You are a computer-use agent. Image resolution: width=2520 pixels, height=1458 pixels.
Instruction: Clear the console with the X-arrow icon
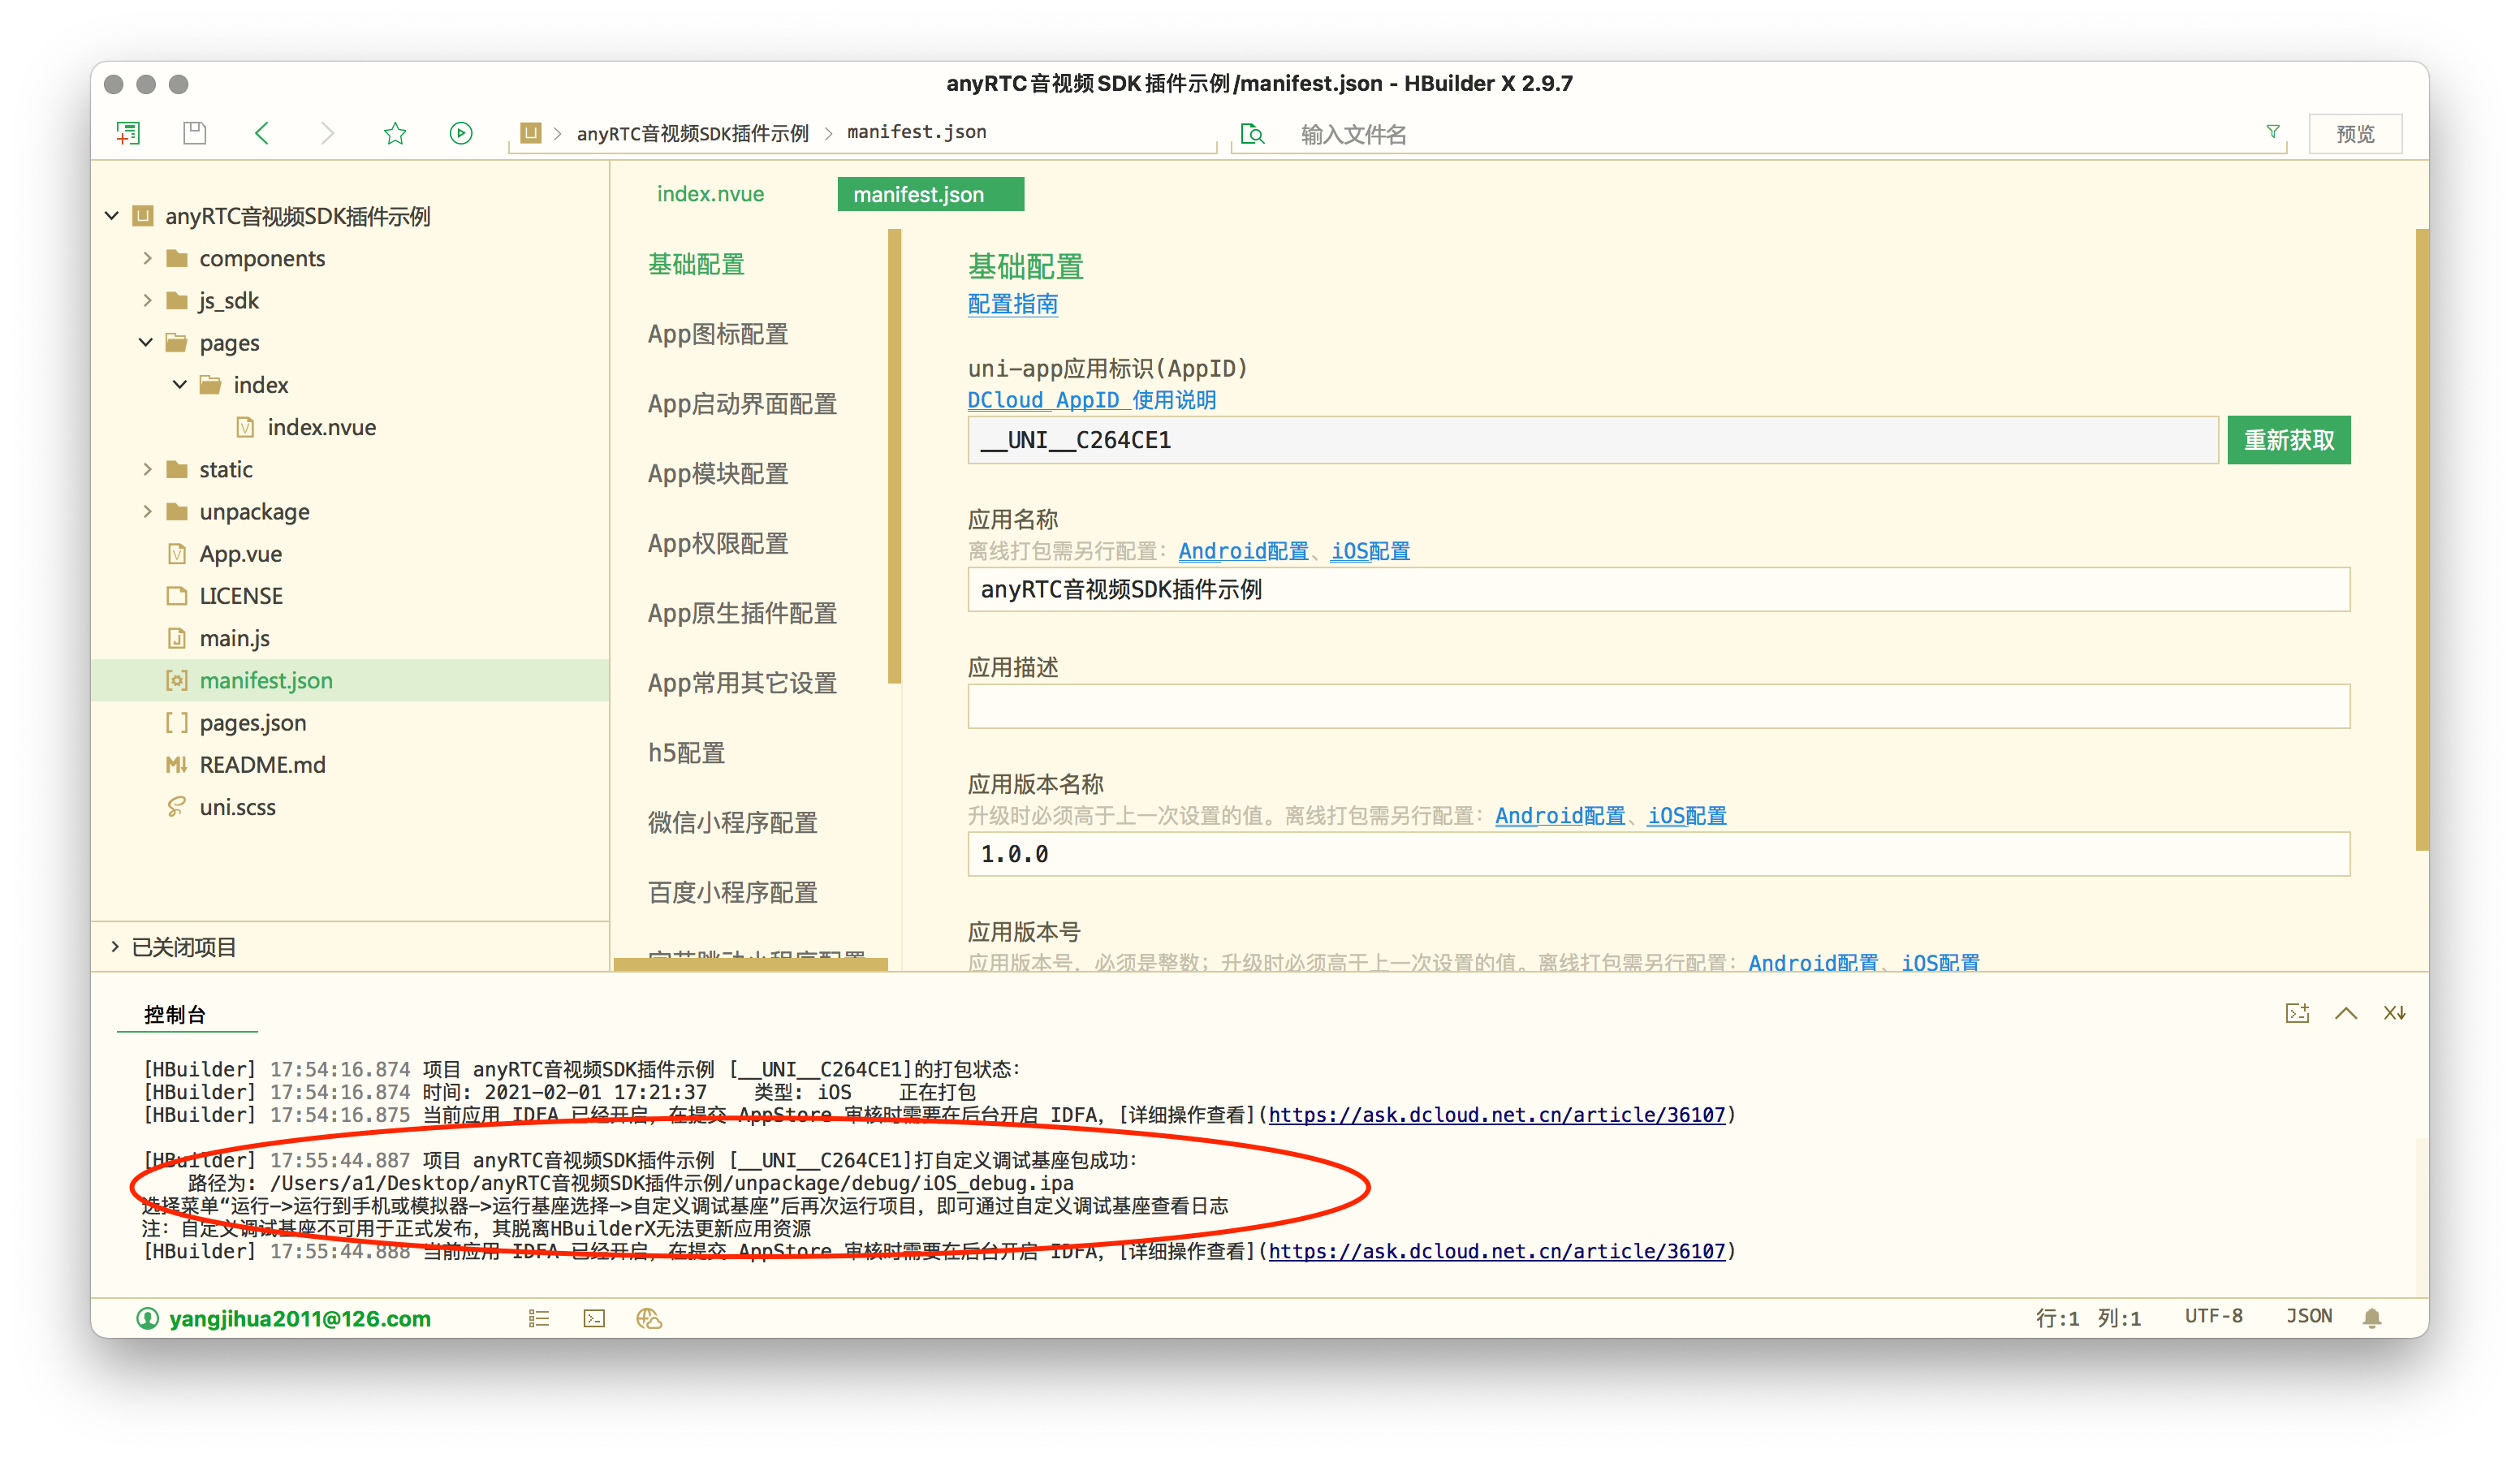[x=2395, y=1013]
